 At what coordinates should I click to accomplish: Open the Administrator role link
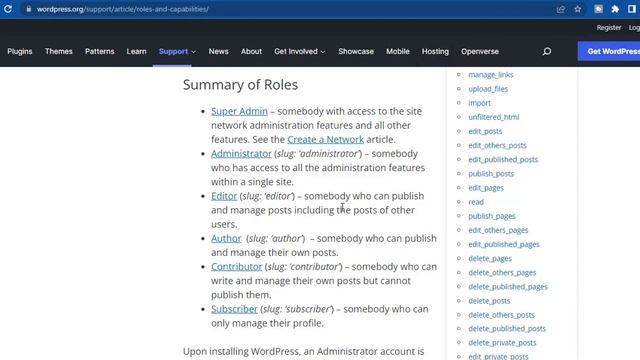pos(241,153)
